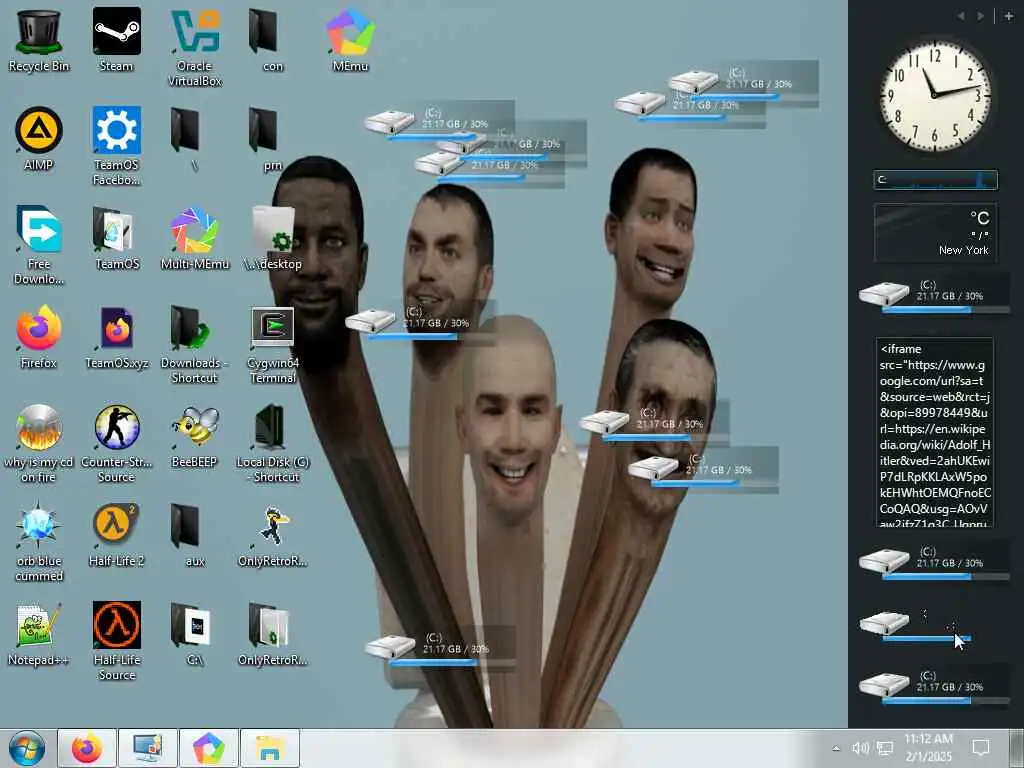This screenshot has height=768, width=1024.
Task: Click drive gadget below the iframe note
Action: pyautogui.click(x=934, y=562)
